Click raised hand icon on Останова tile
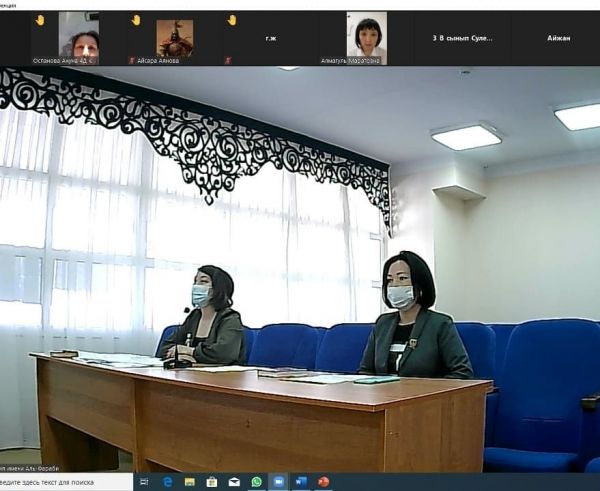600x491 pixels. click(x=40, y=20)
